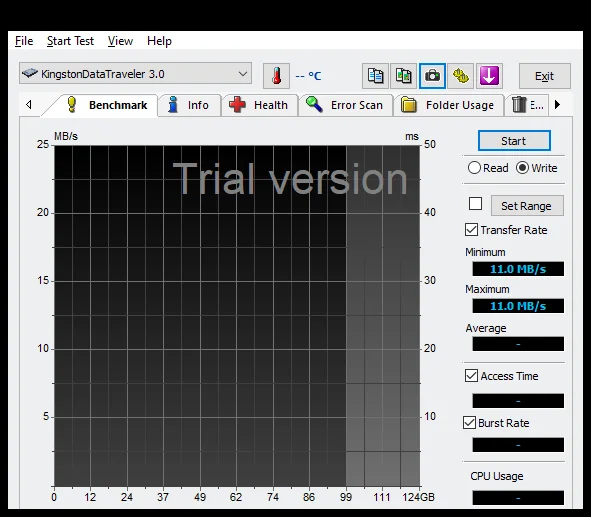
Task: Click the 124GB axis label
Action: 418,497
